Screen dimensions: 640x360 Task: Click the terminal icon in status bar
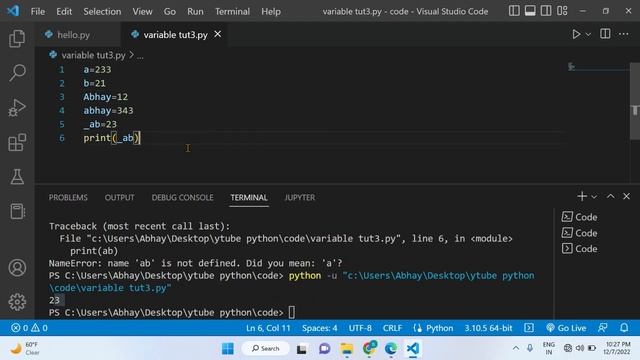tap(529, 328)
